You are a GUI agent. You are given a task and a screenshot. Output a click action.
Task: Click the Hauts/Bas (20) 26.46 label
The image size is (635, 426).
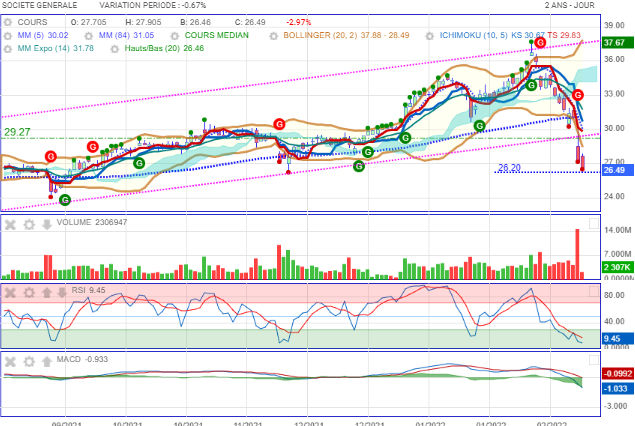tap(164, 48)
